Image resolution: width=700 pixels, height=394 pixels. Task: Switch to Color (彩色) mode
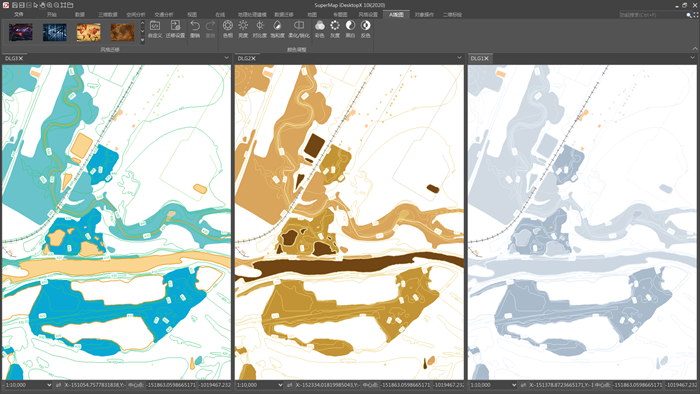coord(320,29)
